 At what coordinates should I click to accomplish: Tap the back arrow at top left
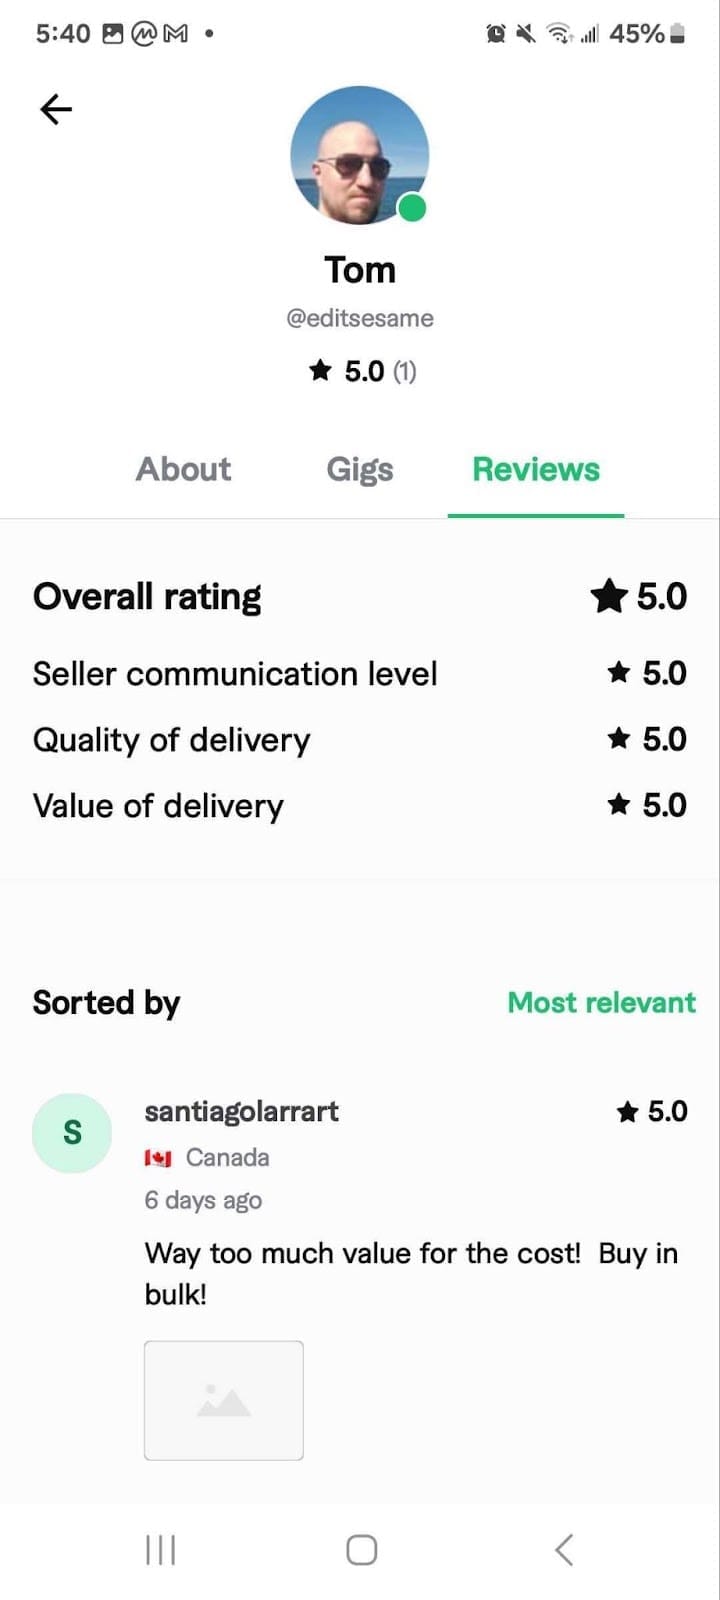pos(56,109)
